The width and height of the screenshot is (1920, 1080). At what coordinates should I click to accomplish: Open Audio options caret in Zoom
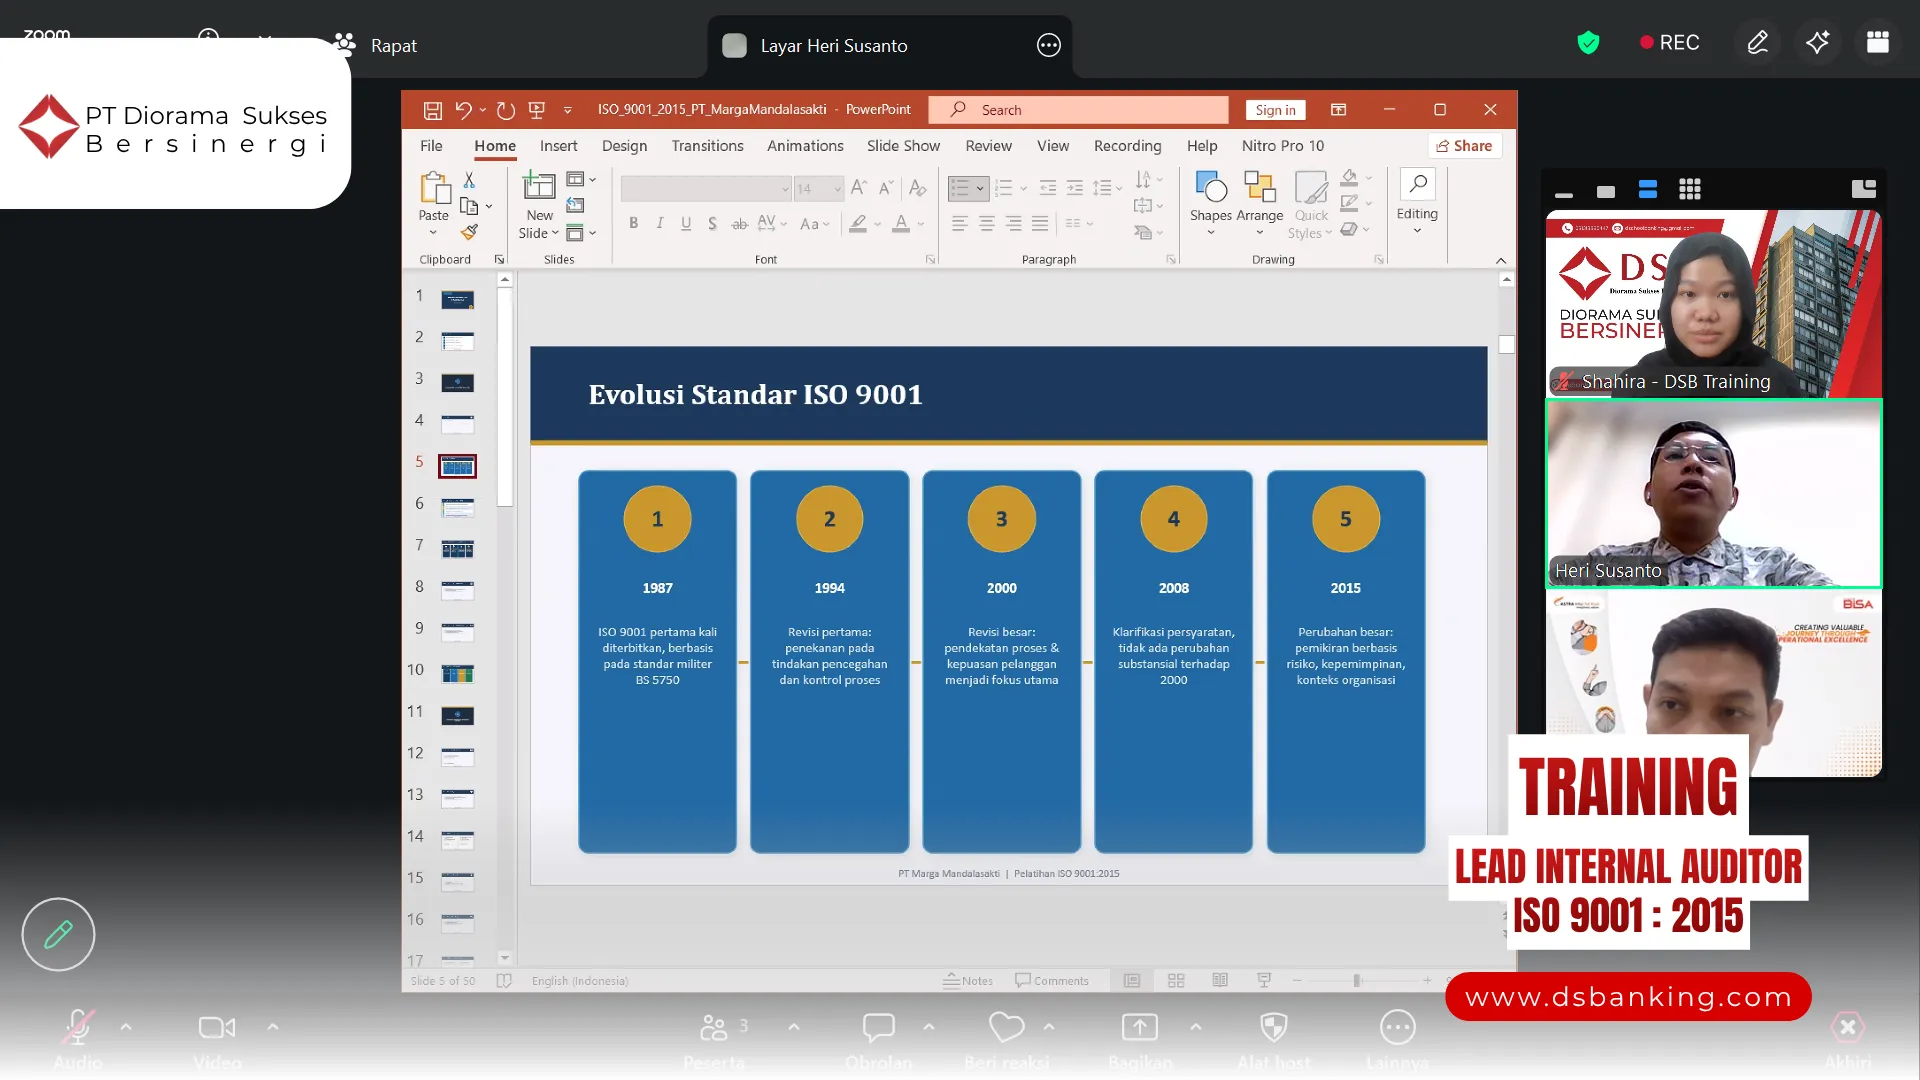[x=126, y=1027]
